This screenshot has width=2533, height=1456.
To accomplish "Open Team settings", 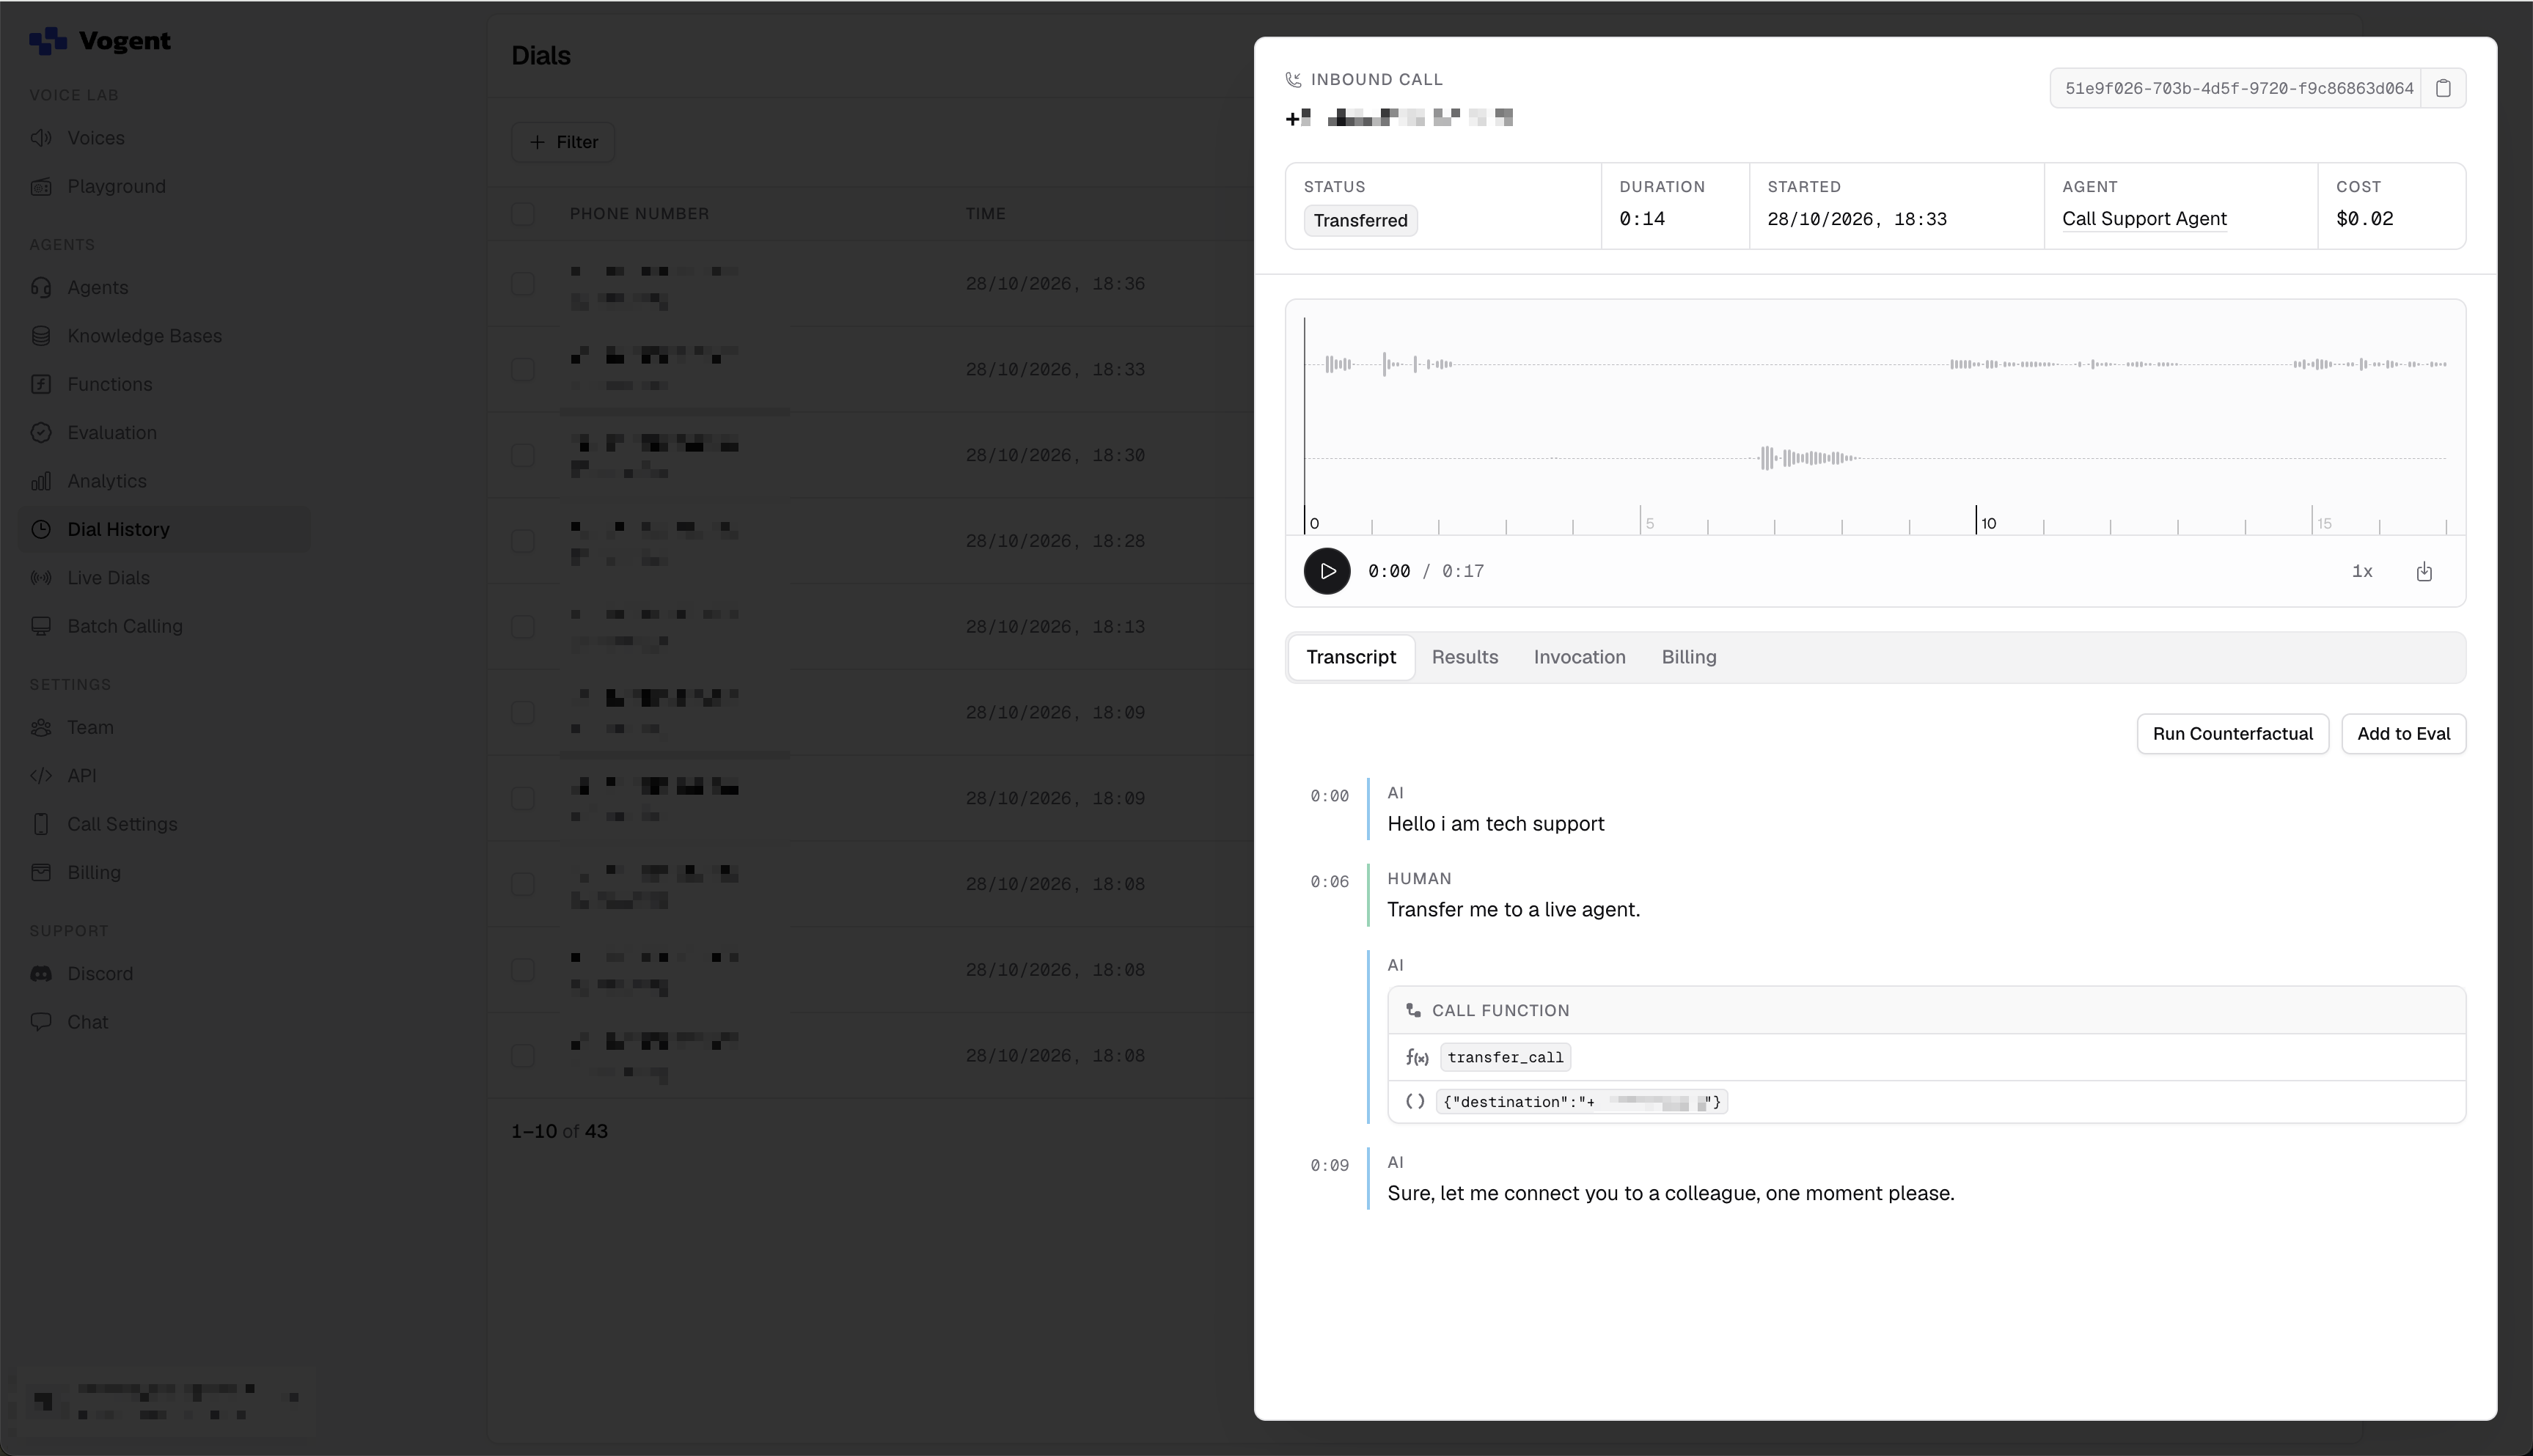I will coord(72,727).
